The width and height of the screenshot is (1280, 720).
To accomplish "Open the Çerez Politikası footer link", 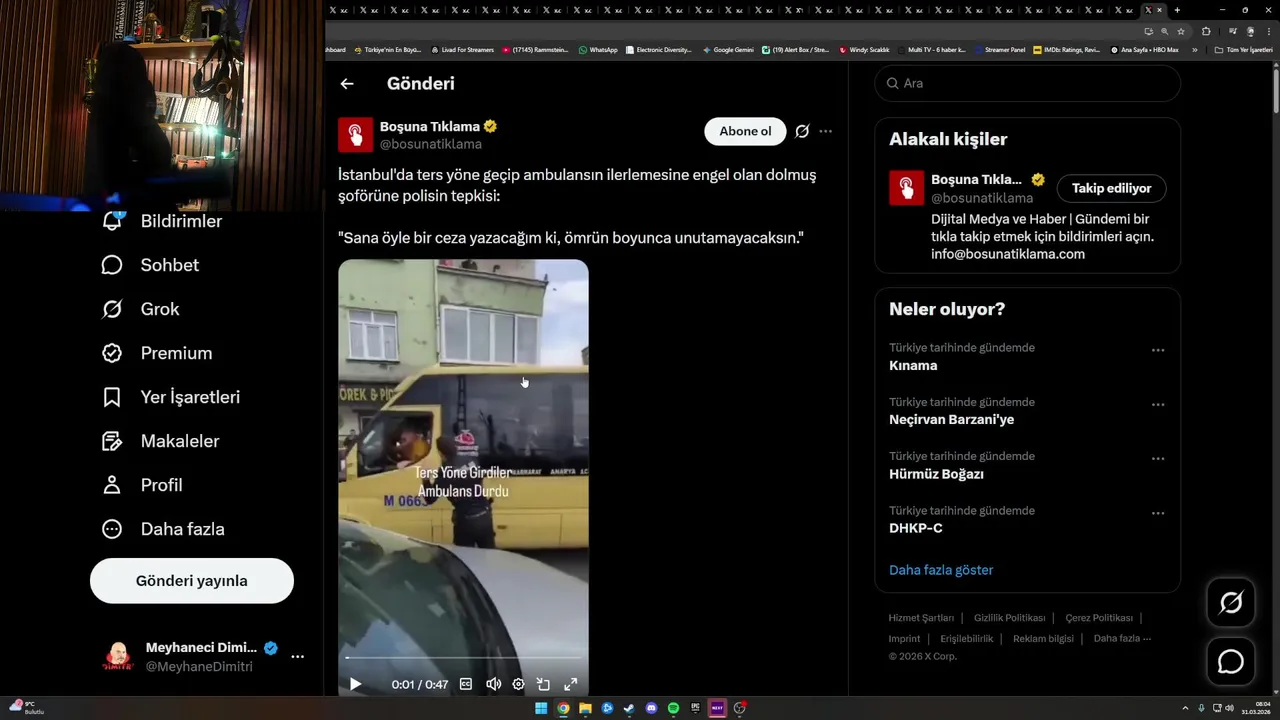I will pyautogui.click(x=1099, y=618).
